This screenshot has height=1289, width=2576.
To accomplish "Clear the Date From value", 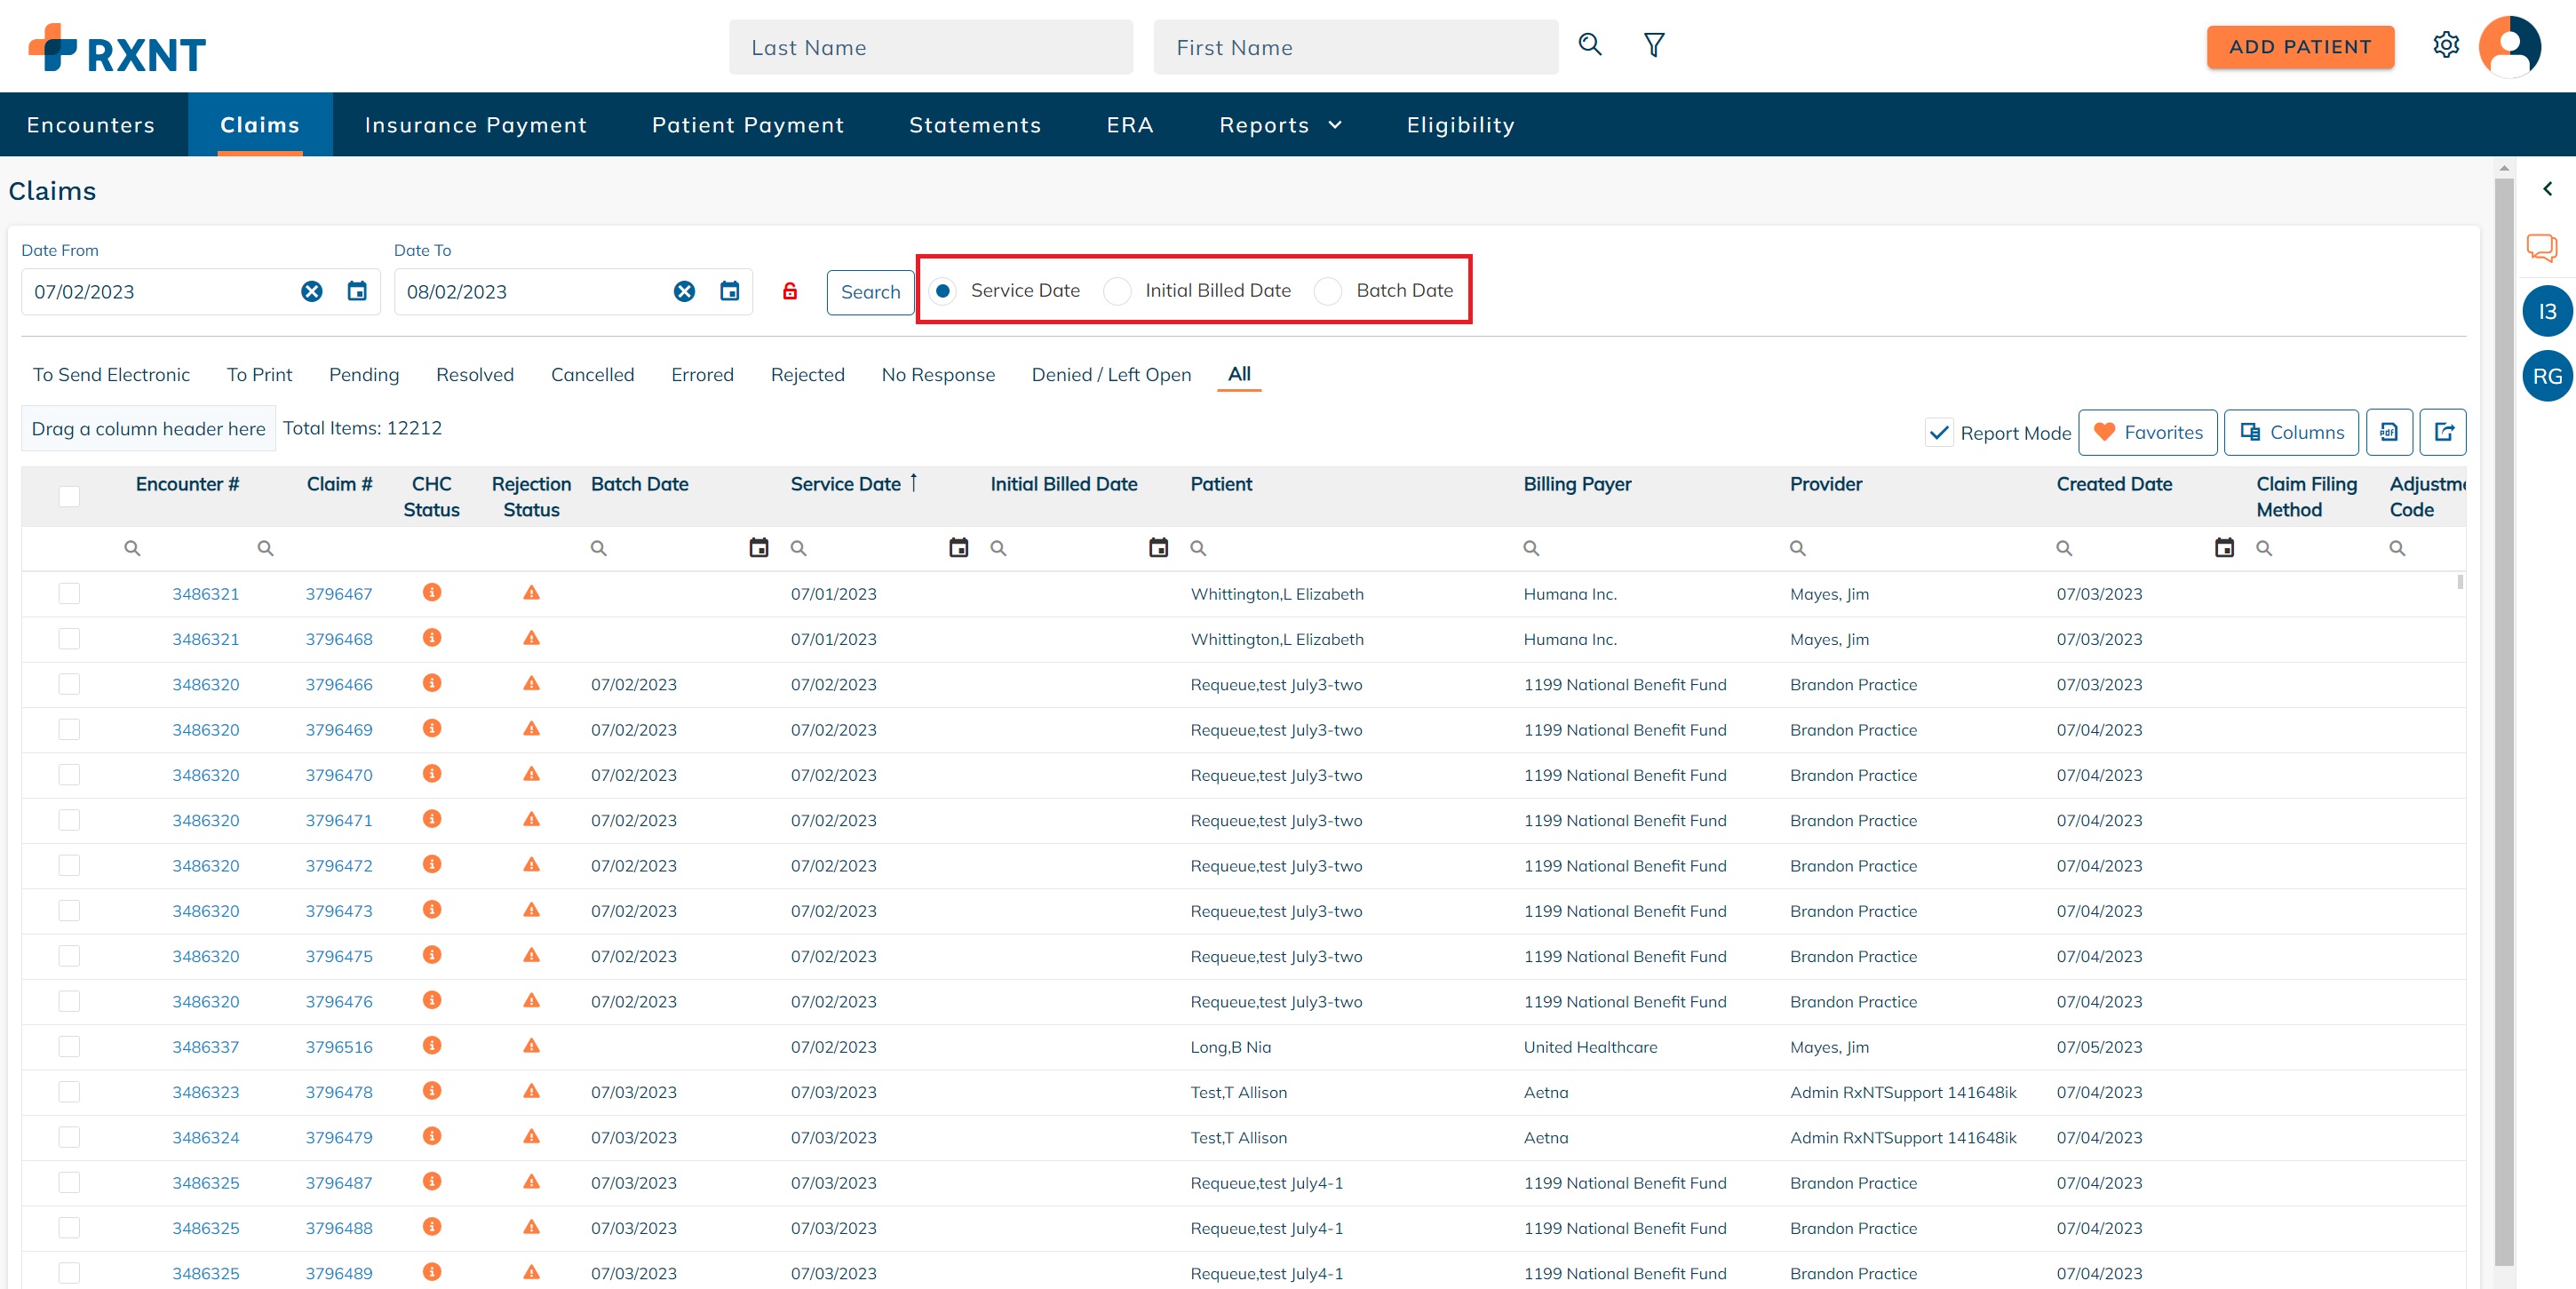I will [312, 291].
